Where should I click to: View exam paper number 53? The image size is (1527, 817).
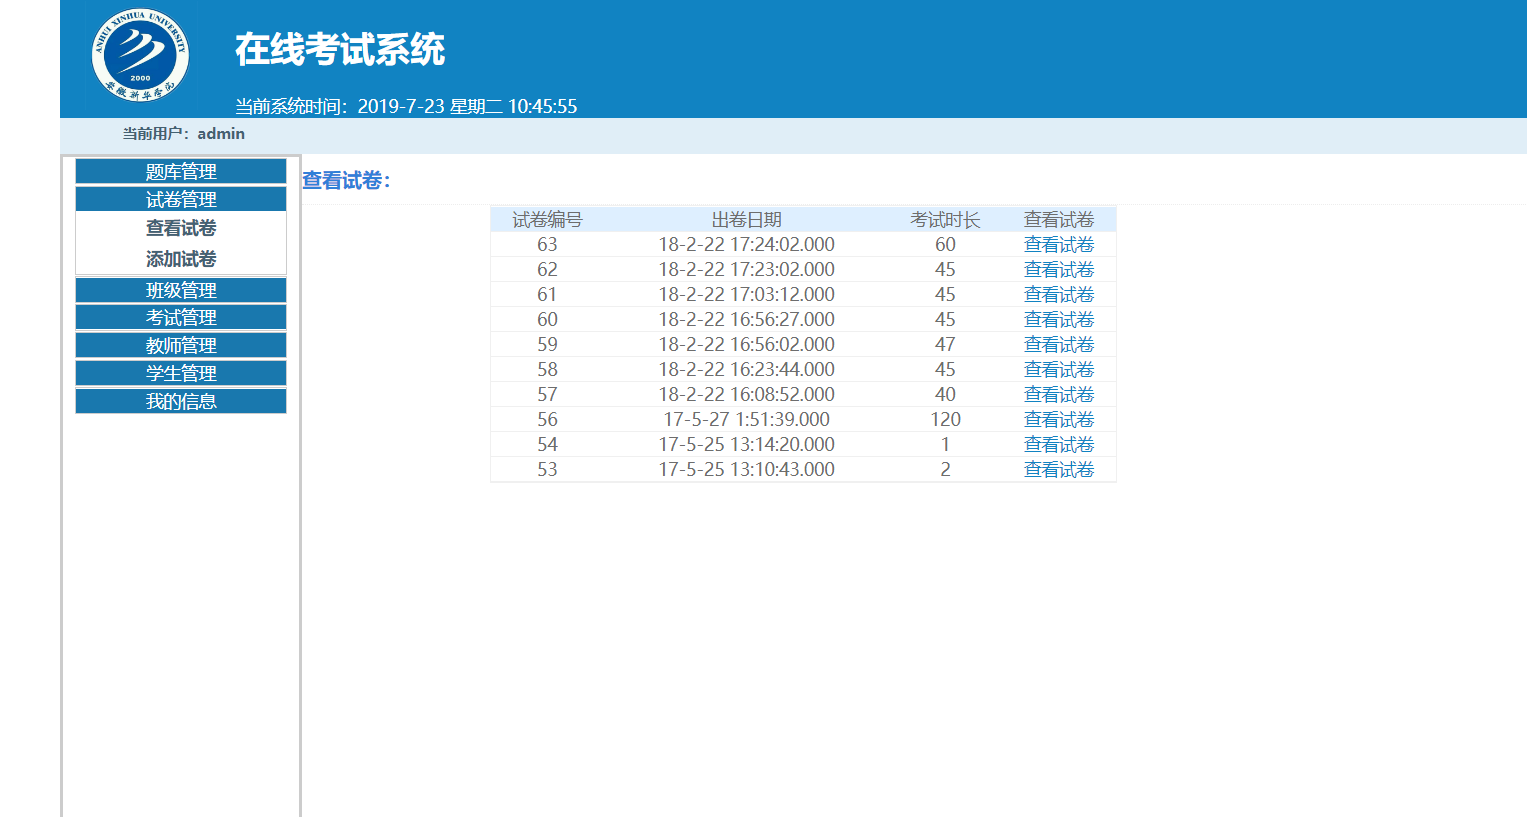[x=1059, y=470]
